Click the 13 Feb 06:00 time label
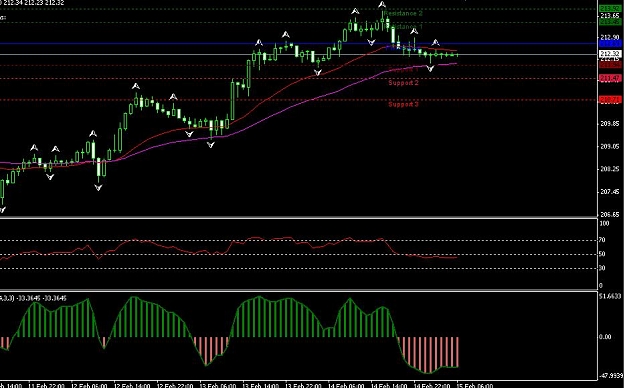Screen dimensions: 625x388 [x=218, y=385]
